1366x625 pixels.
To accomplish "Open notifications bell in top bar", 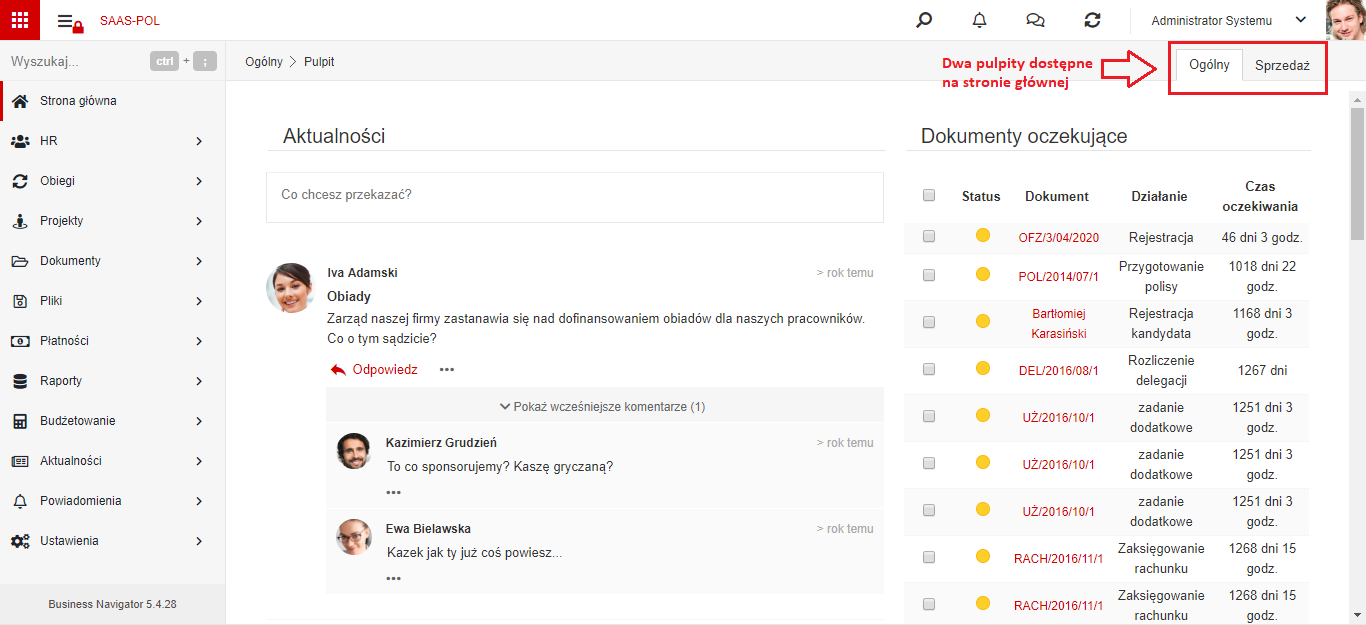I will pyautogui.click(x=980, y=20).
